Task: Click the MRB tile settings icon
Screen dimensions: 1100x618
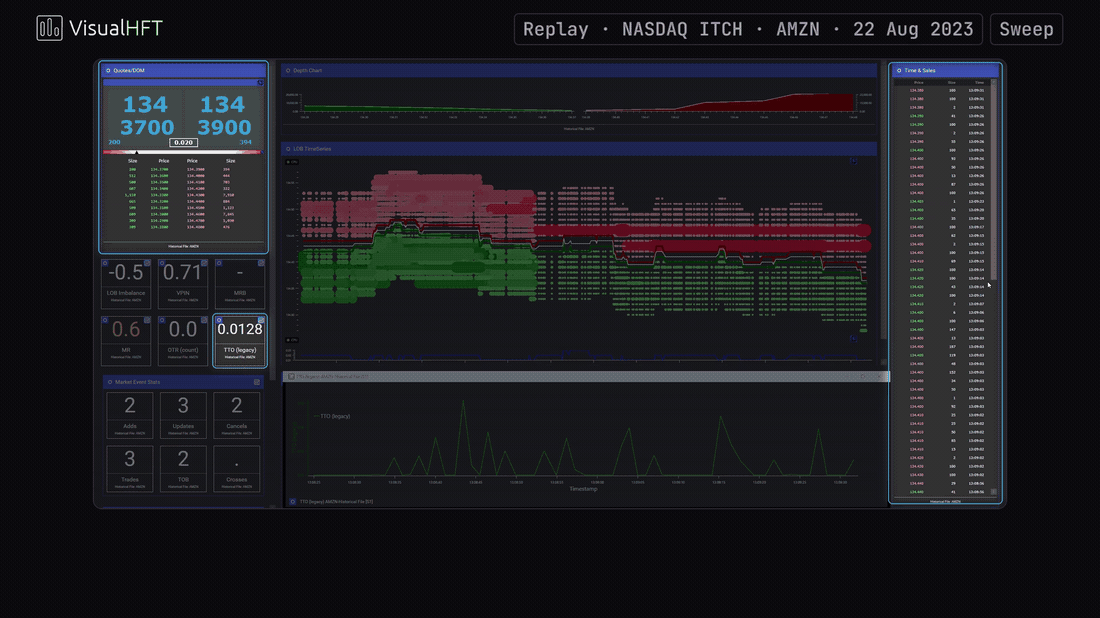Action: click(x=219, y=263)
